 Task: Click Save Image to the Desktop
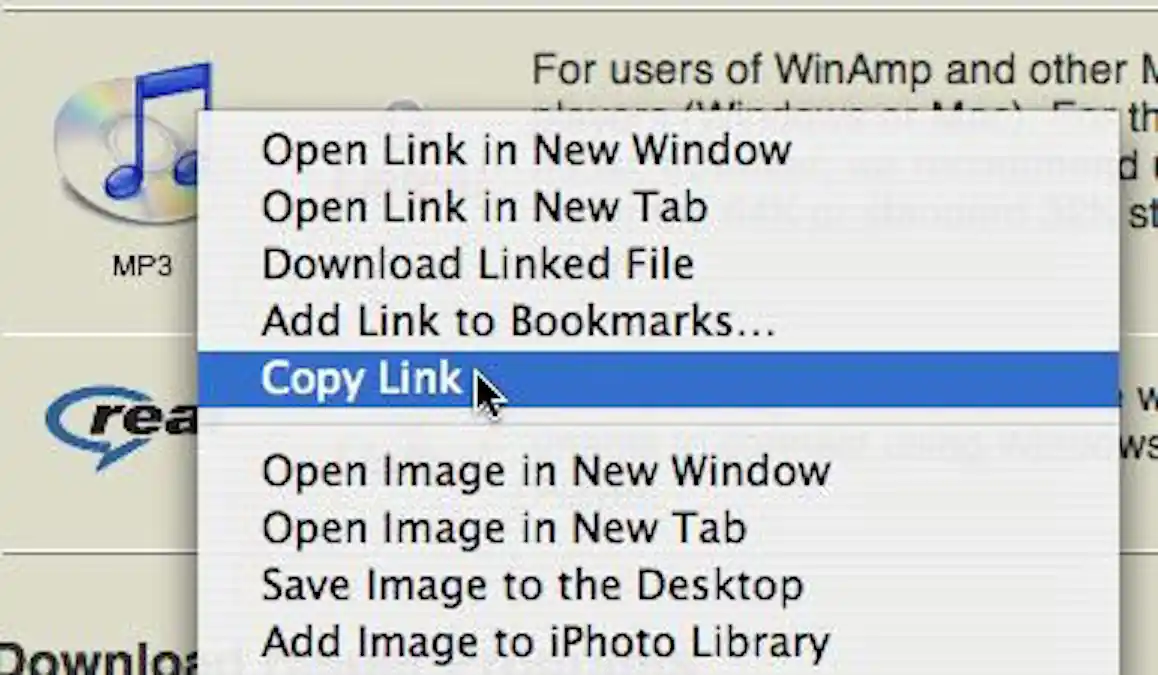532,585
